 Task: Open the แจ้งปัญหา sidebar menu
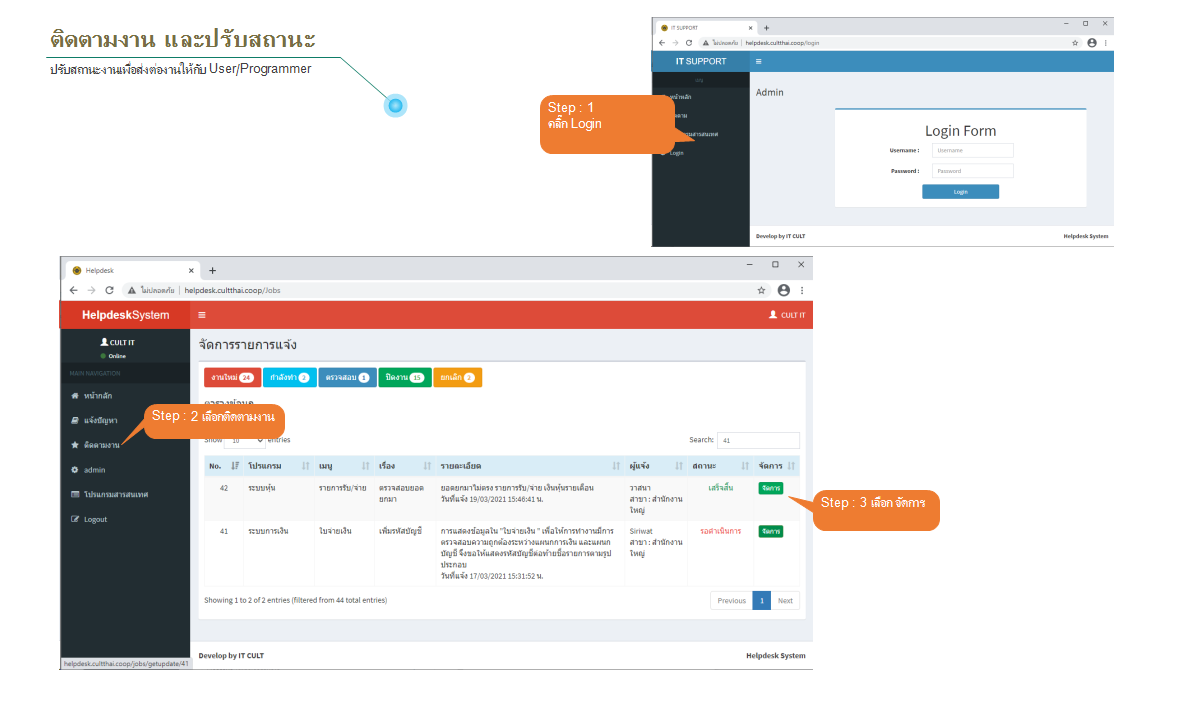coord(101,420)
